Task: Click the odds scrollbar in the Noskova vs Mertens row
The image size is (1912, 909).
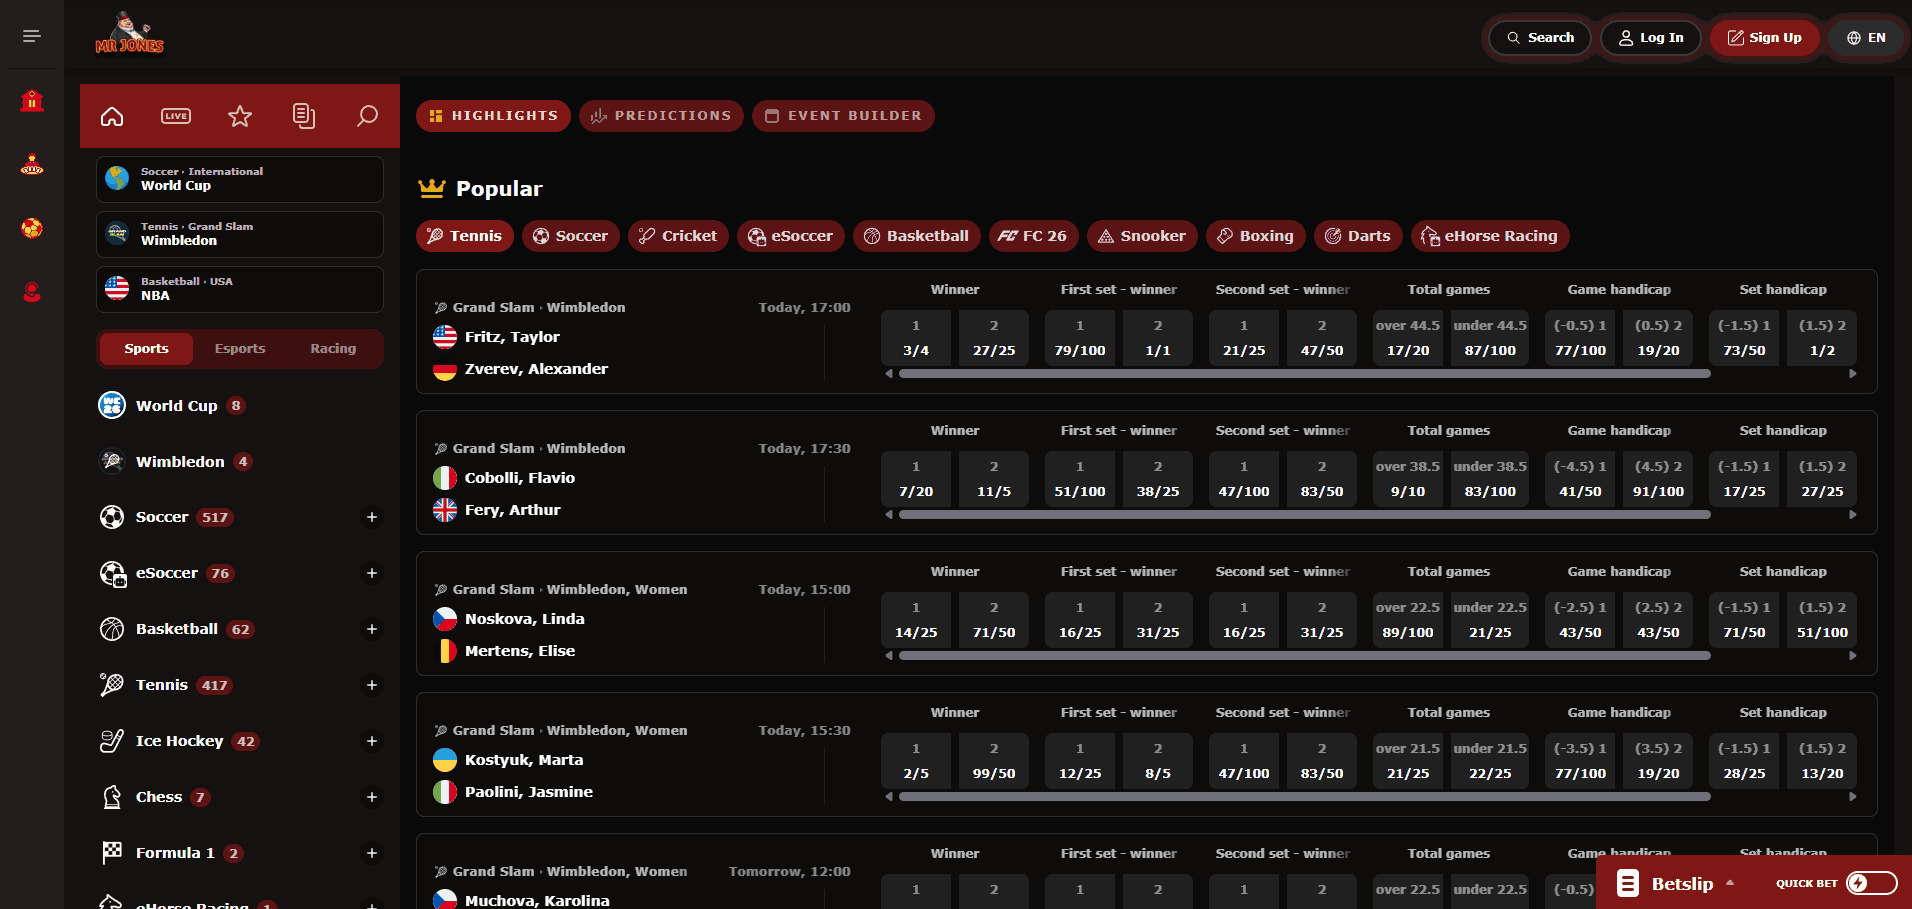Action: (x=1305, y=656)
